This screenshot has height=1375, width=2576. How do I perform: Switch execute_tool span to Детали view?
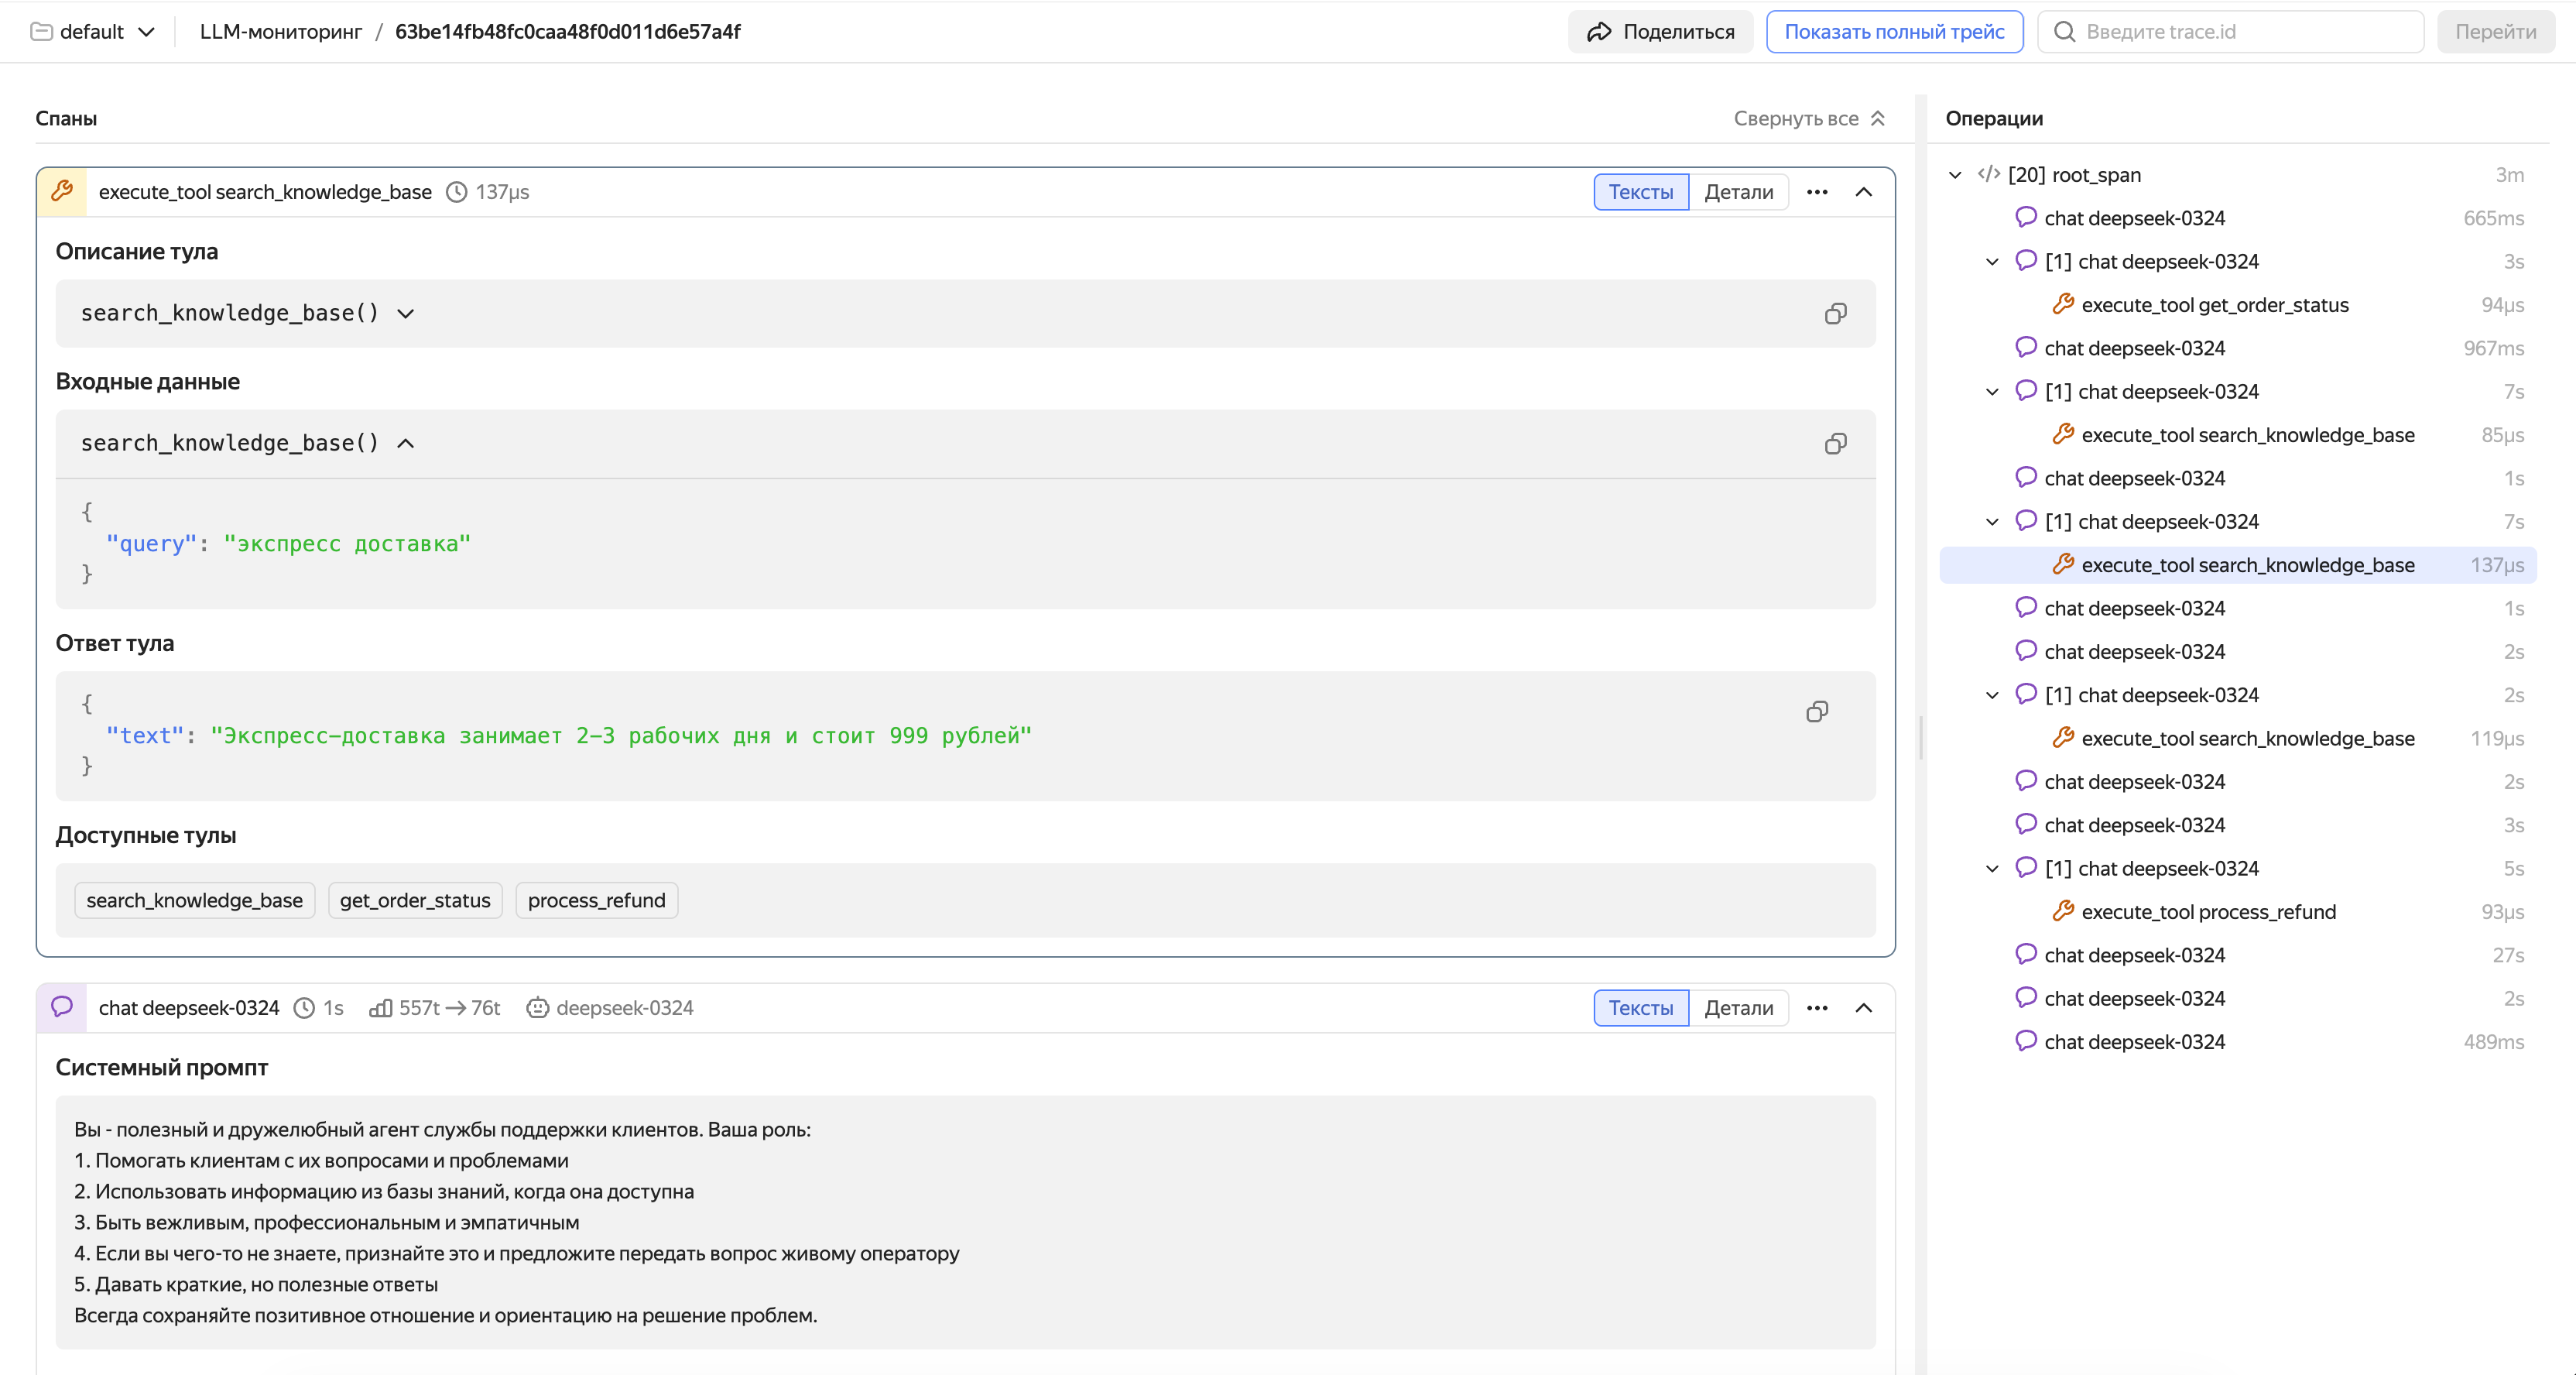coord(1738,192)
